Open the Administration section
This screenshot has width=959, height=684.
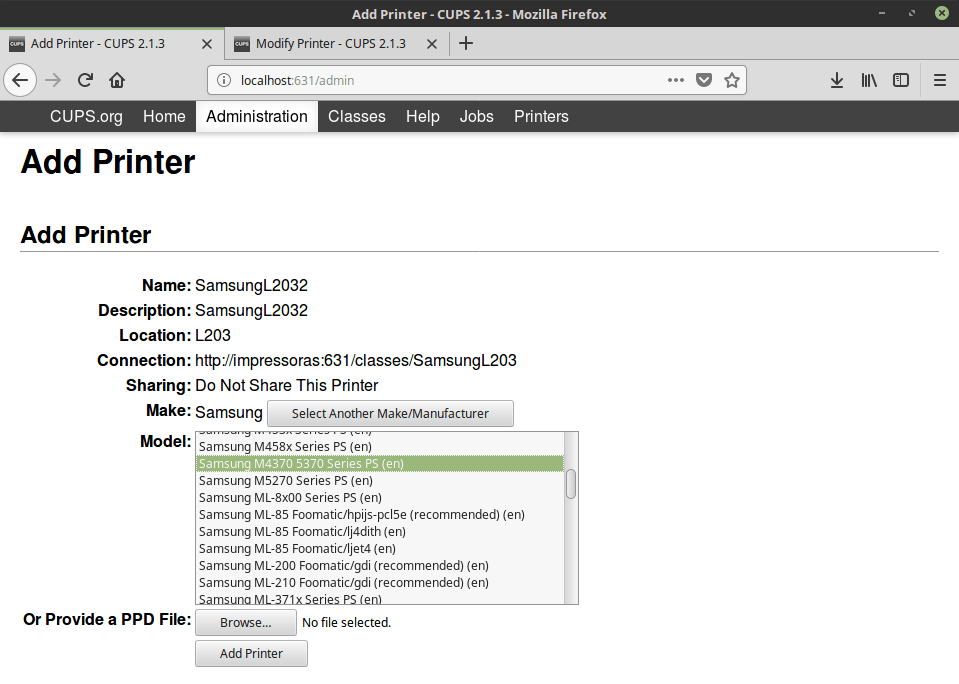(257, 116)
